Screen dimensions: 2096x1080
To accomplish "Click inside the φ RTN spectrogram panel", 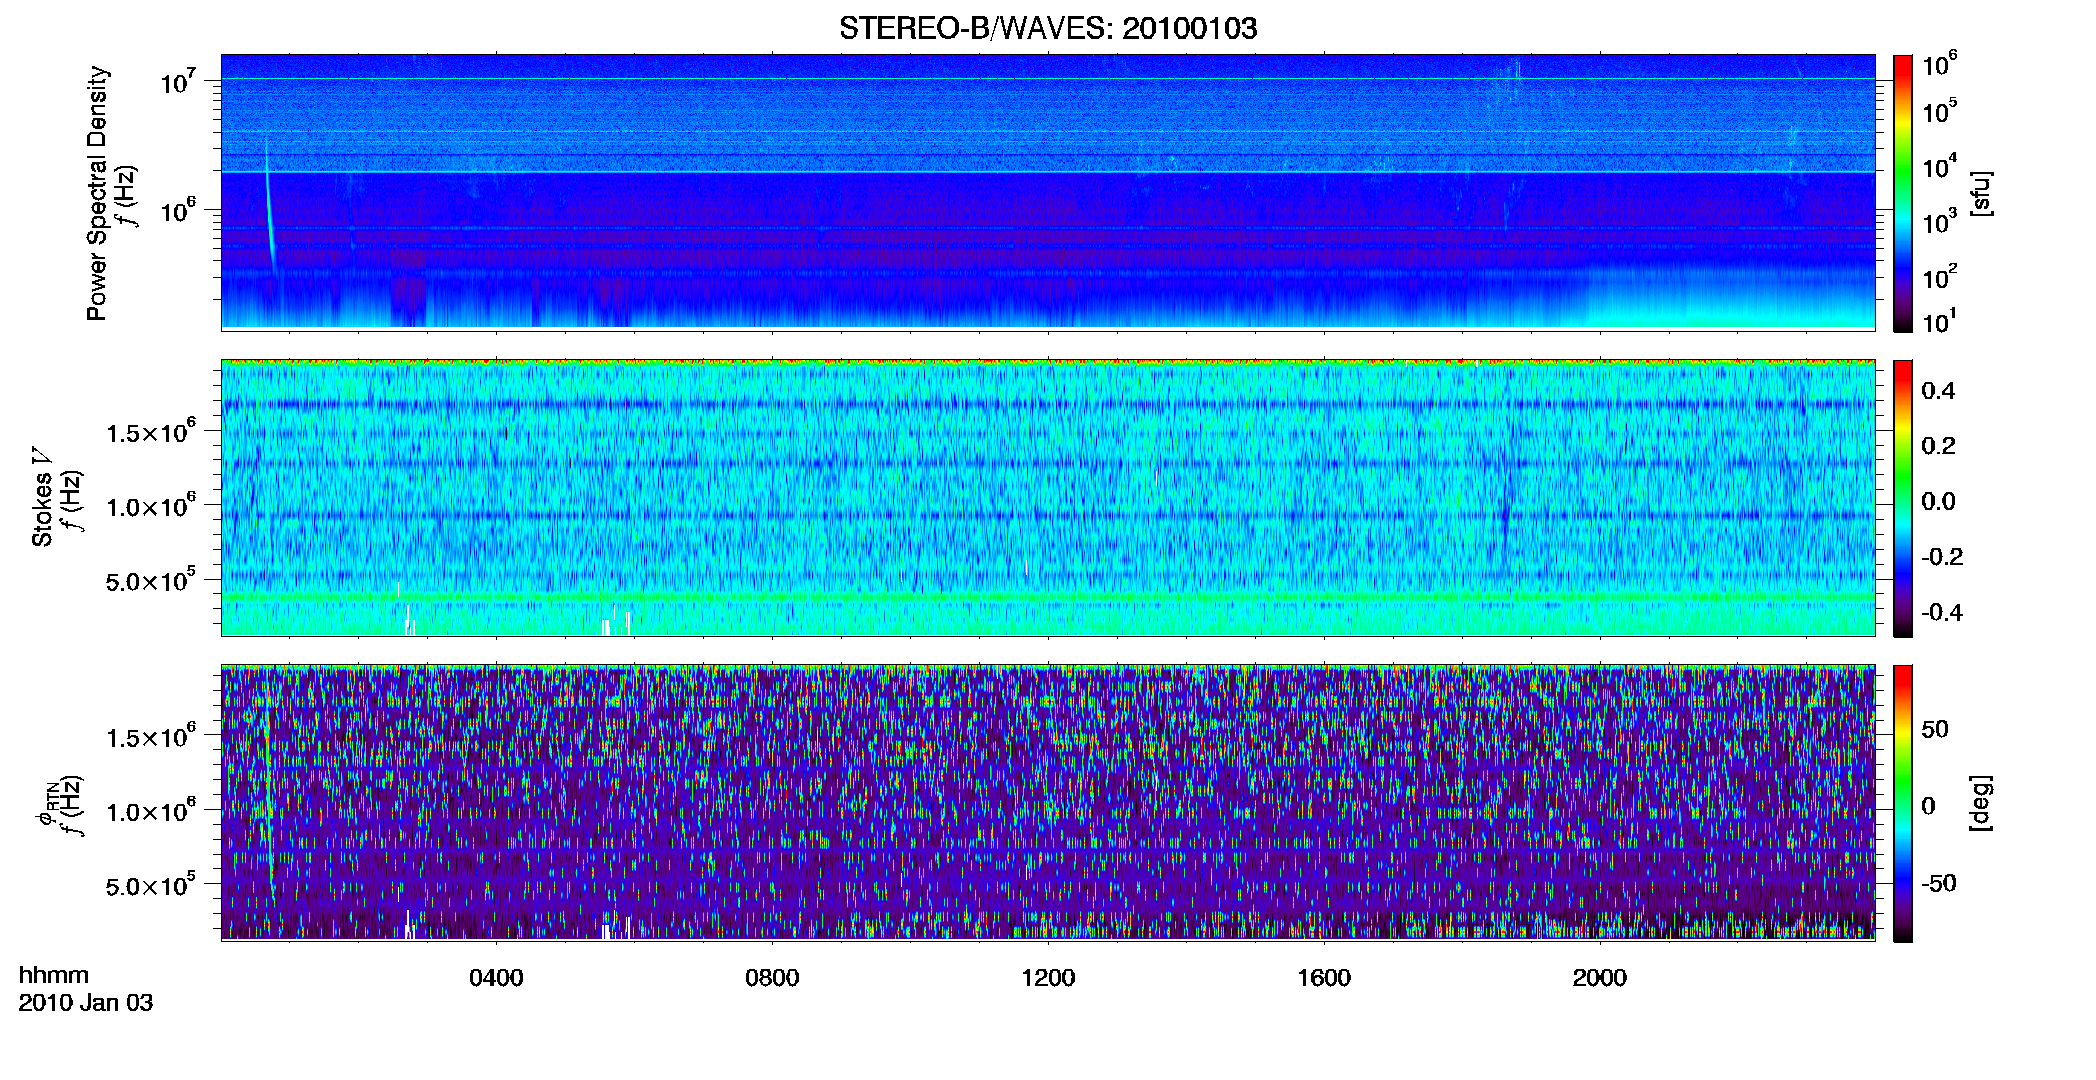I will click(x=1048, y=803).
